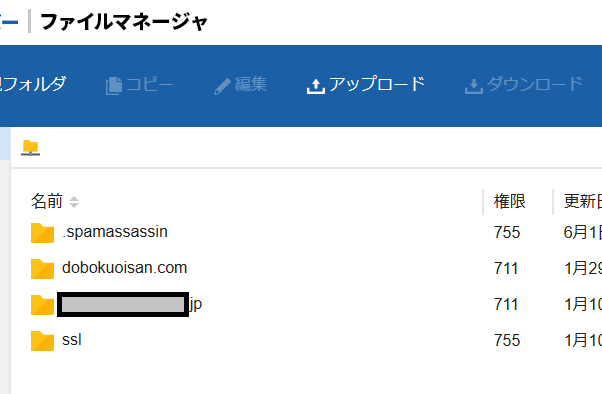Viewport: 602px width, 394px height.
Task: Select the ssl row permission 755
Action: pyautogui.click(x=507, y=340)
